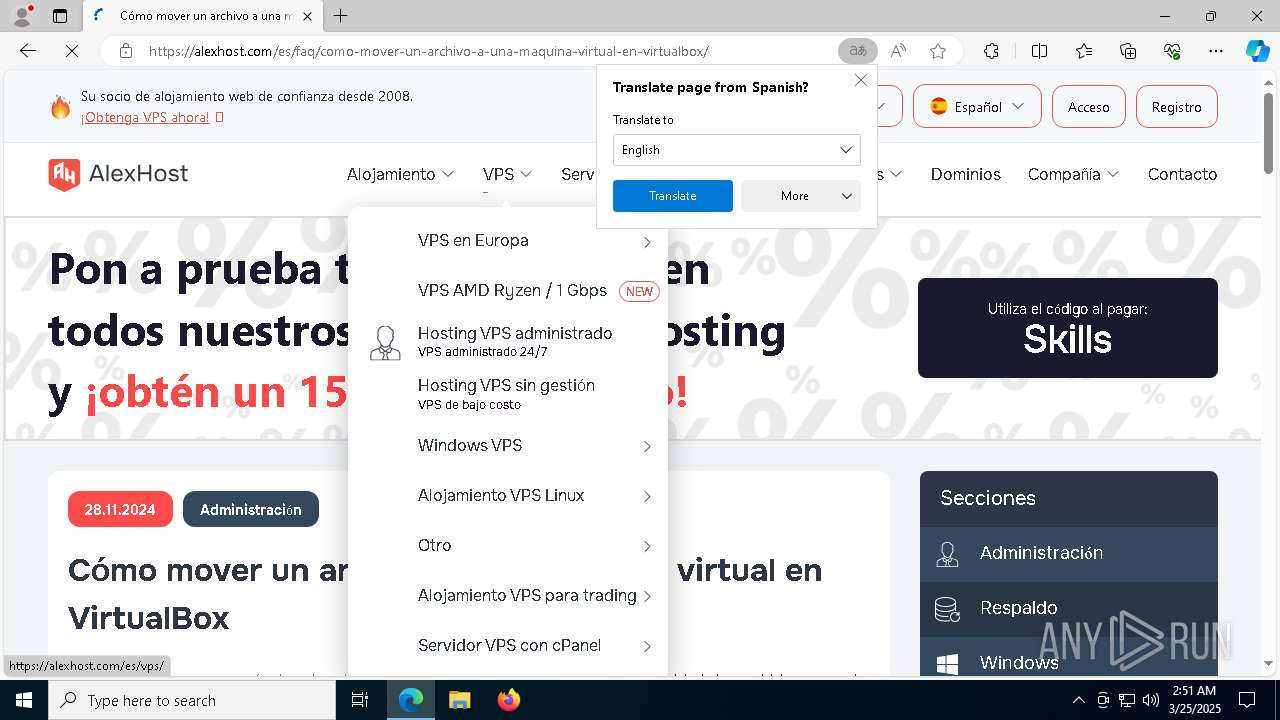Open browser Extensions puzzle icon
This screenshot has width=1280, height=720.
point(991,51)
